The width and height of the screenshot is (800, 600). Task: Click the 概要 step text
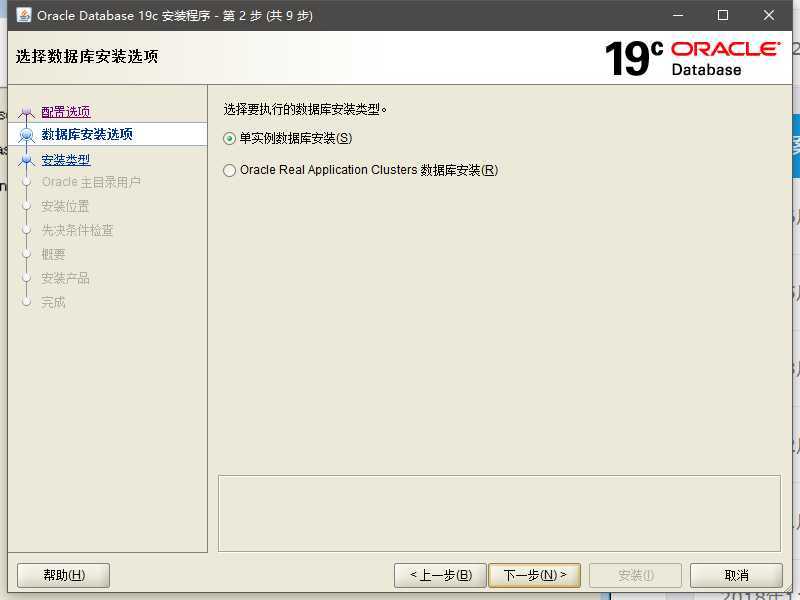[53, 254]
